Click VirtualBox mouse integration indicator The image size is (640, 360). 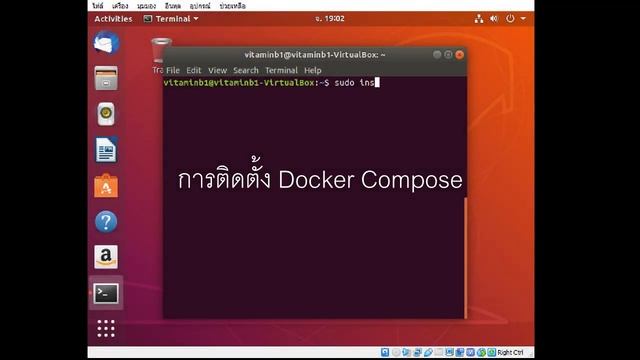tap(481, 352)
